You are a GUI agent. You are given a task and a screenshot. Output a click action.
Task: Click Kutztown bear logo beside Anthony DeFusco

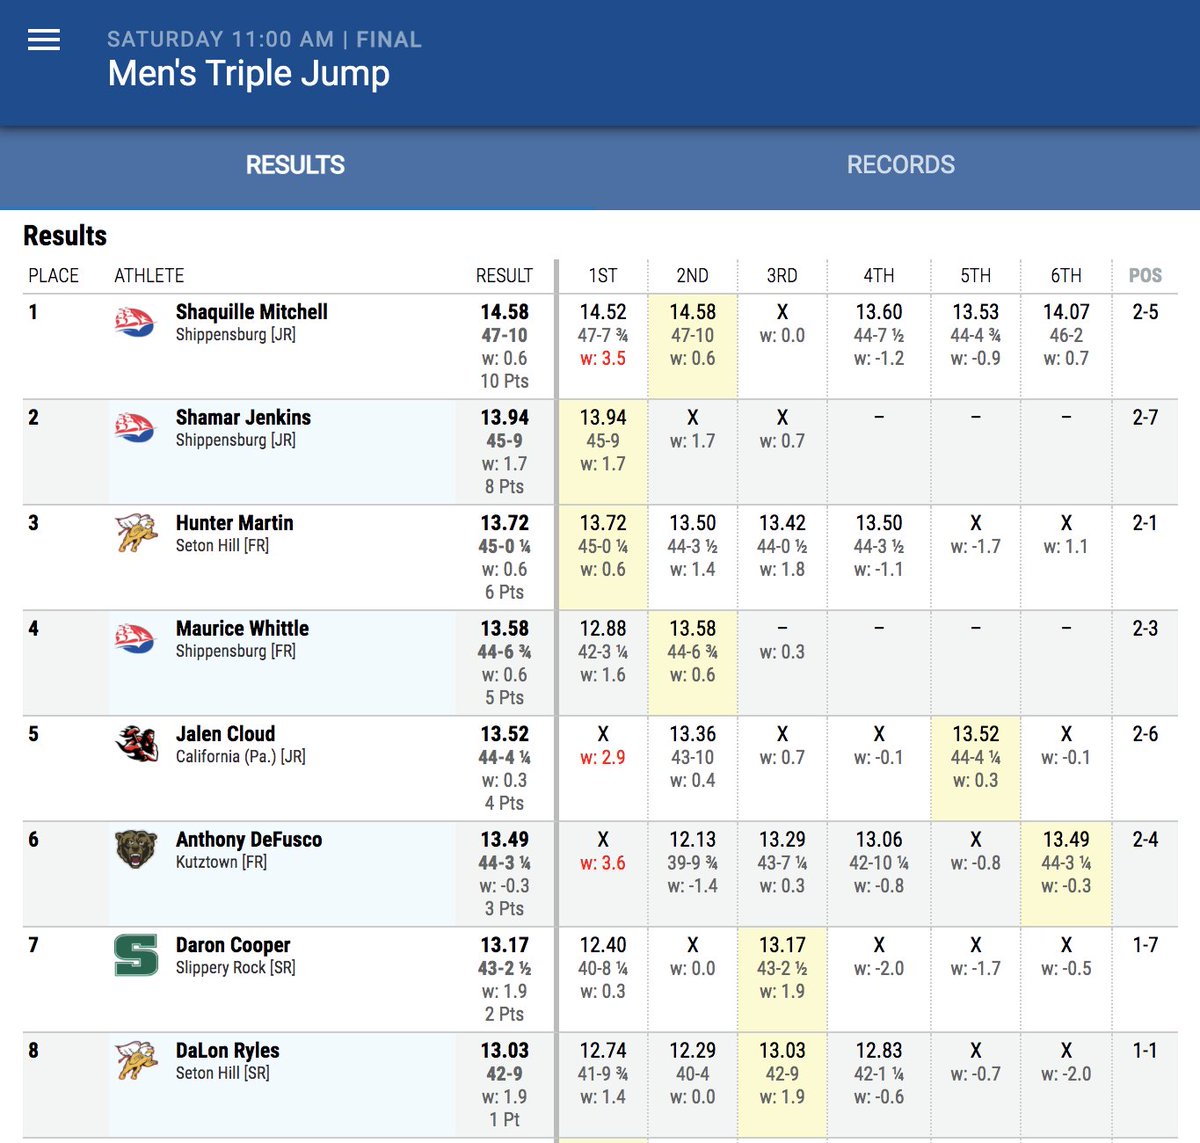tap(136, 850)
